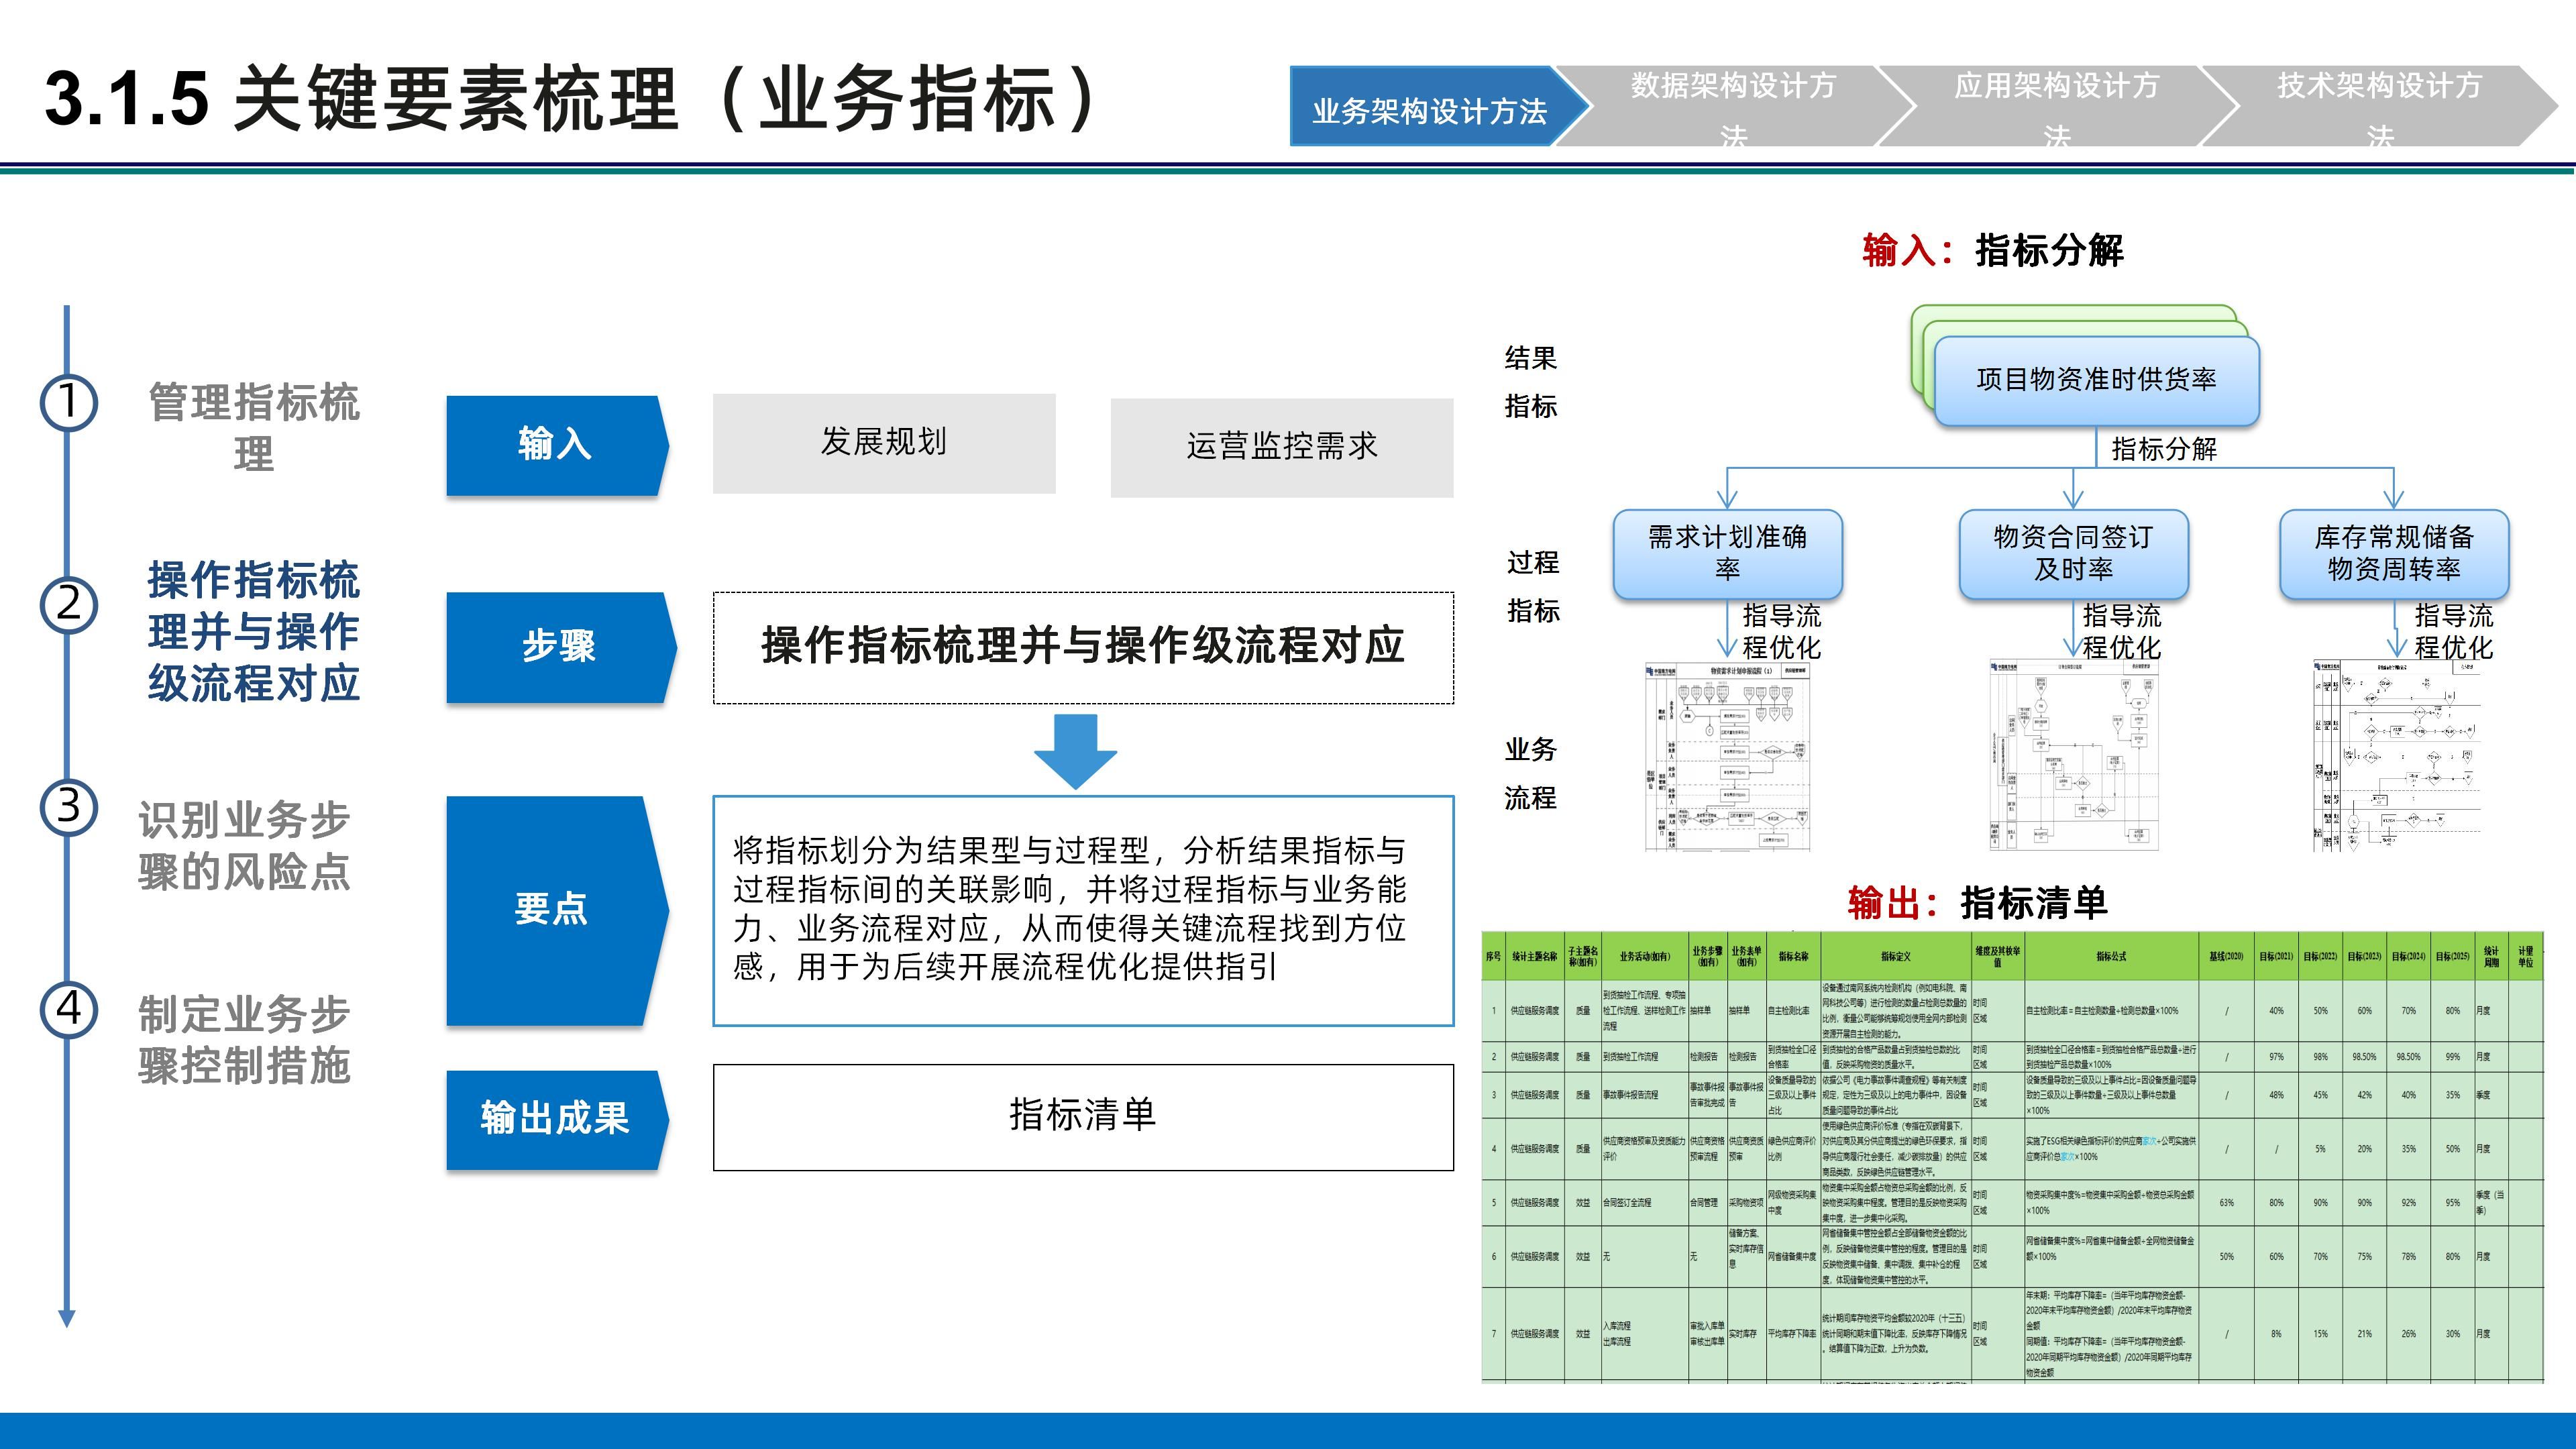Screen dimensions: 2576x1449
Task: Select the 识别业务步骤的风险点 step label
Action: (x=244, y=846)
